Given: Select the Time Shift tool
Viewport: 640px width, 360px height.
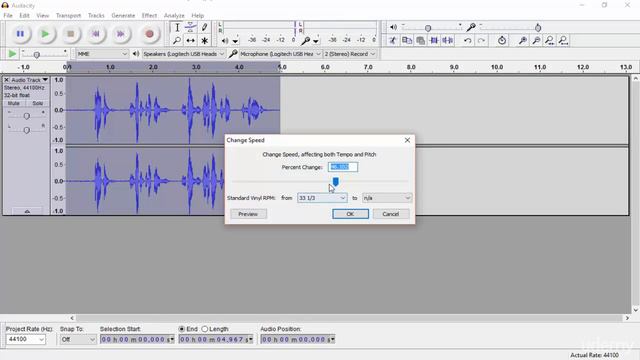Looking at the screenshot, I should pyautogui.click(x=190, y=41).
